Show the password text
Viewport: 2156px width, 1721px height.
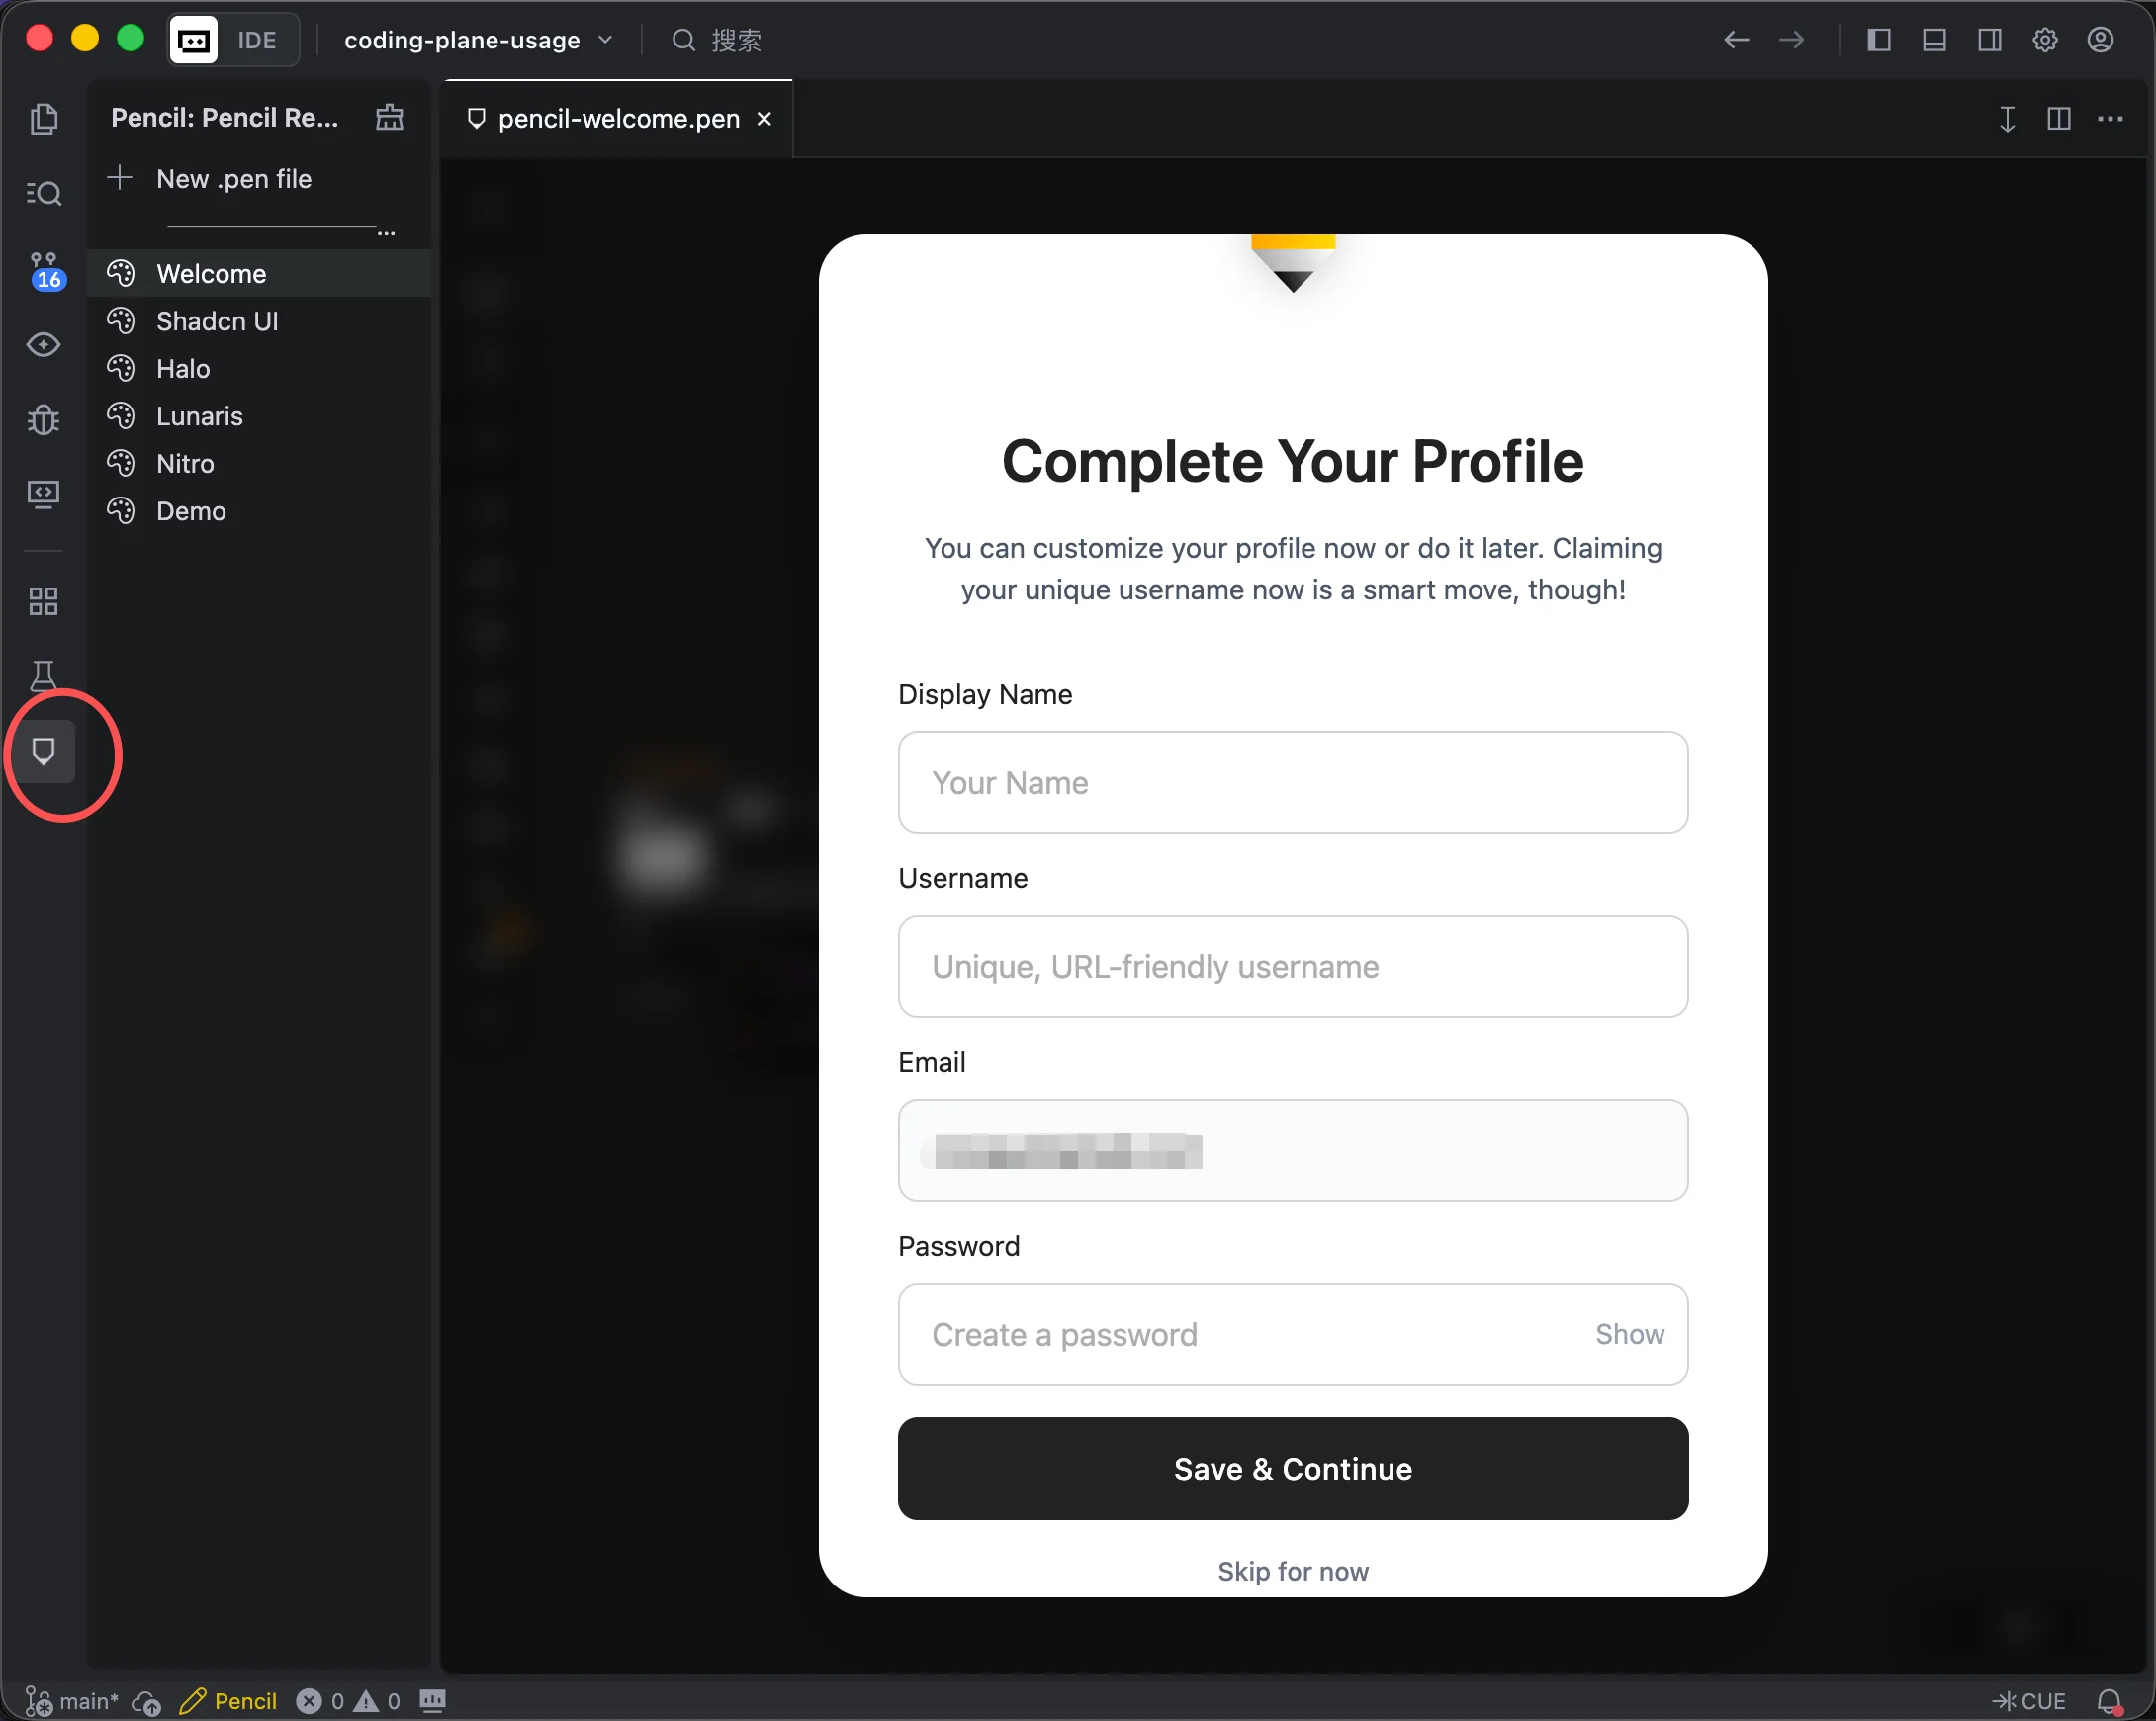1629,1334
